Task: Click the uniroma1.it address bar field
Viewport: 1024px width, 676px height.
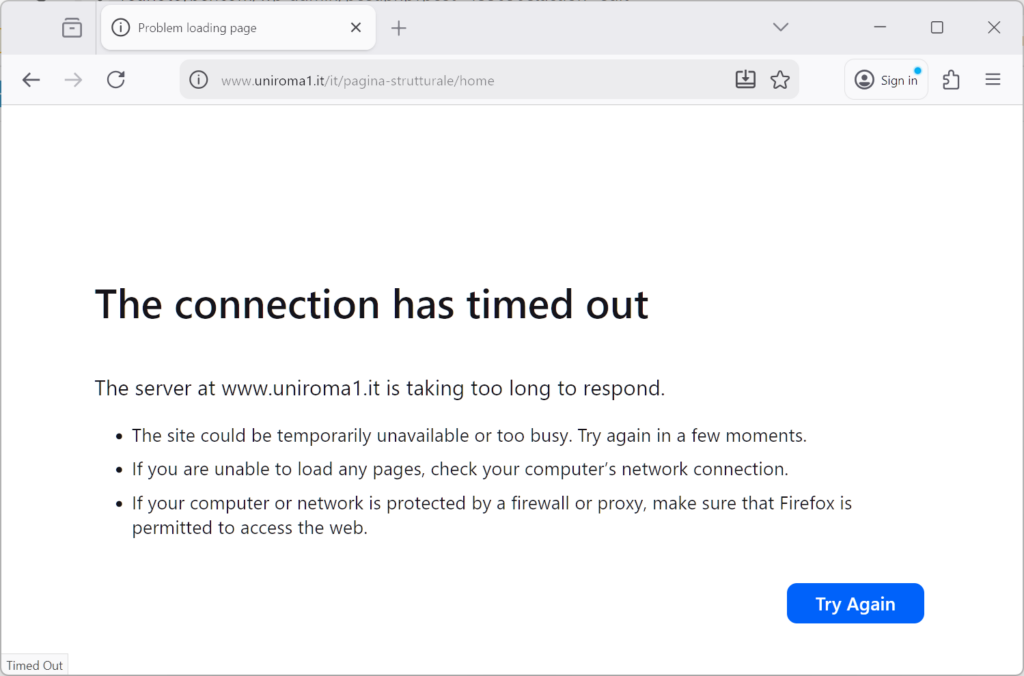Action: (450, 80)
